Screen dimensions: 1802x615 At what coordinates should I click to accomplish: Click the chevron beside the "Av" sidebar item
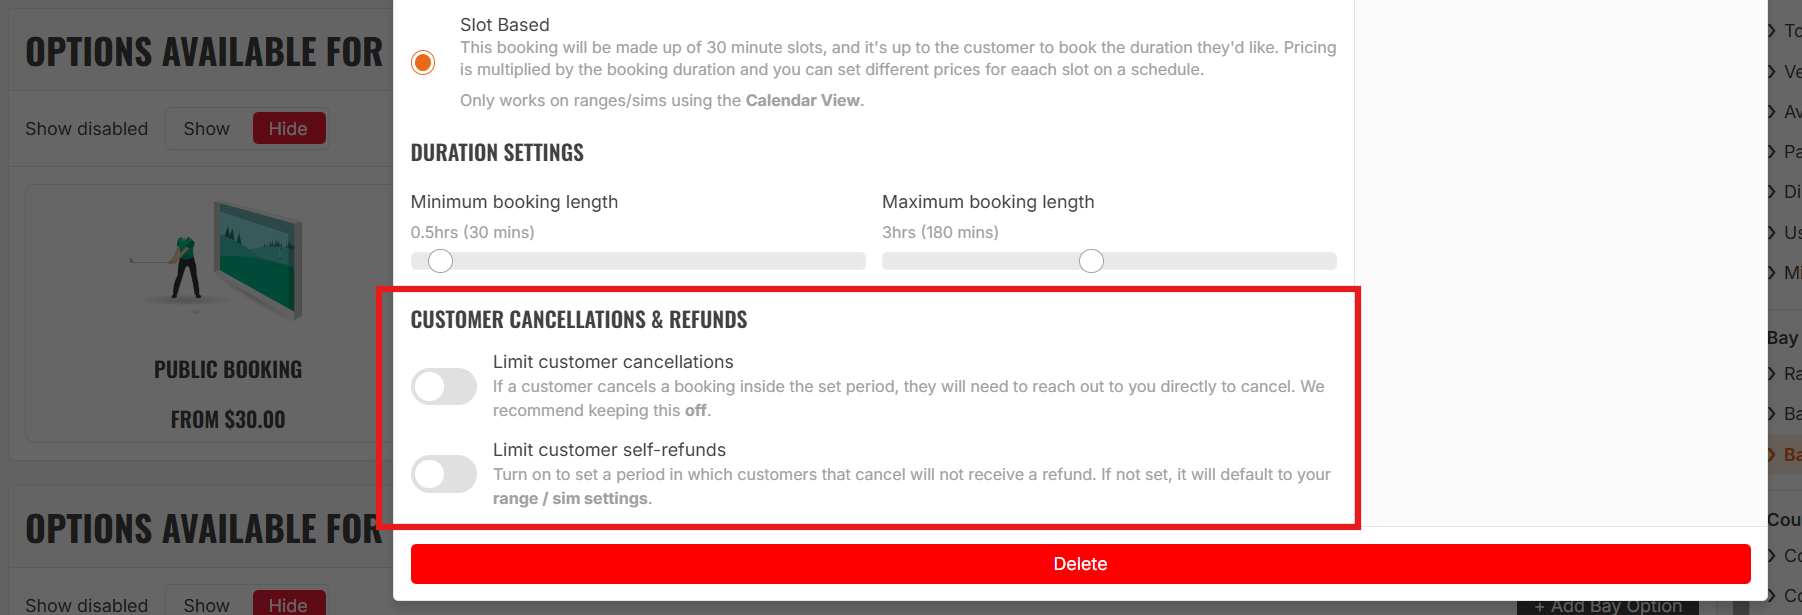[x=1773, y=112]
